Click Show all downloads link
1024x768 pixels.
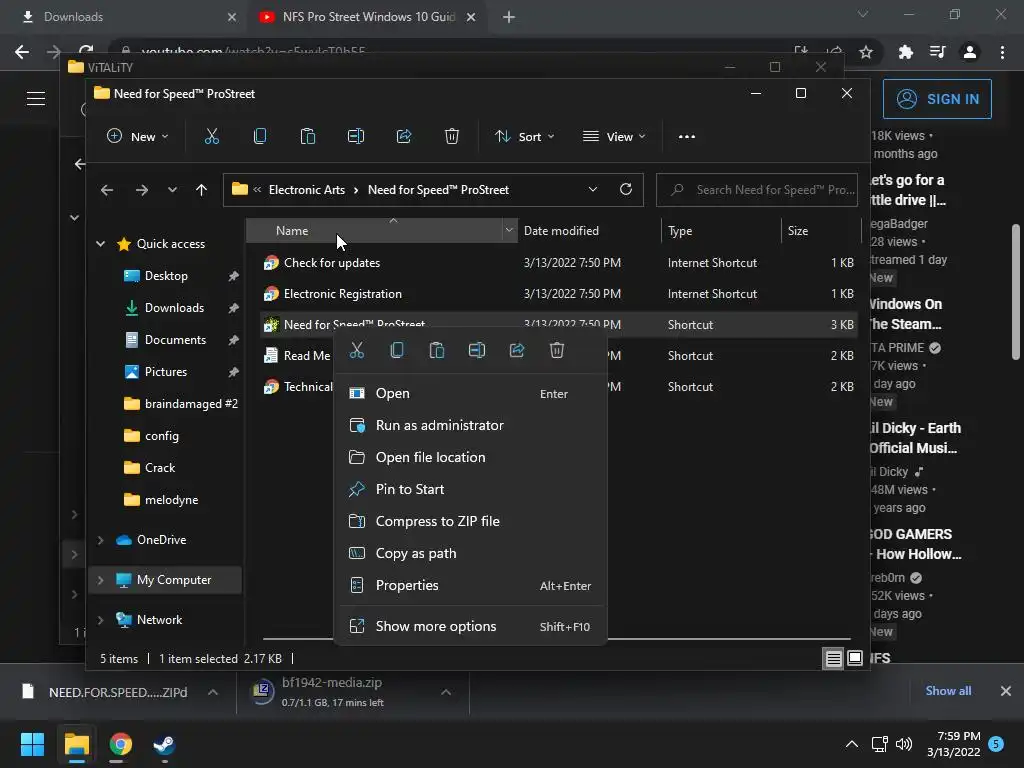pos(948,691)
